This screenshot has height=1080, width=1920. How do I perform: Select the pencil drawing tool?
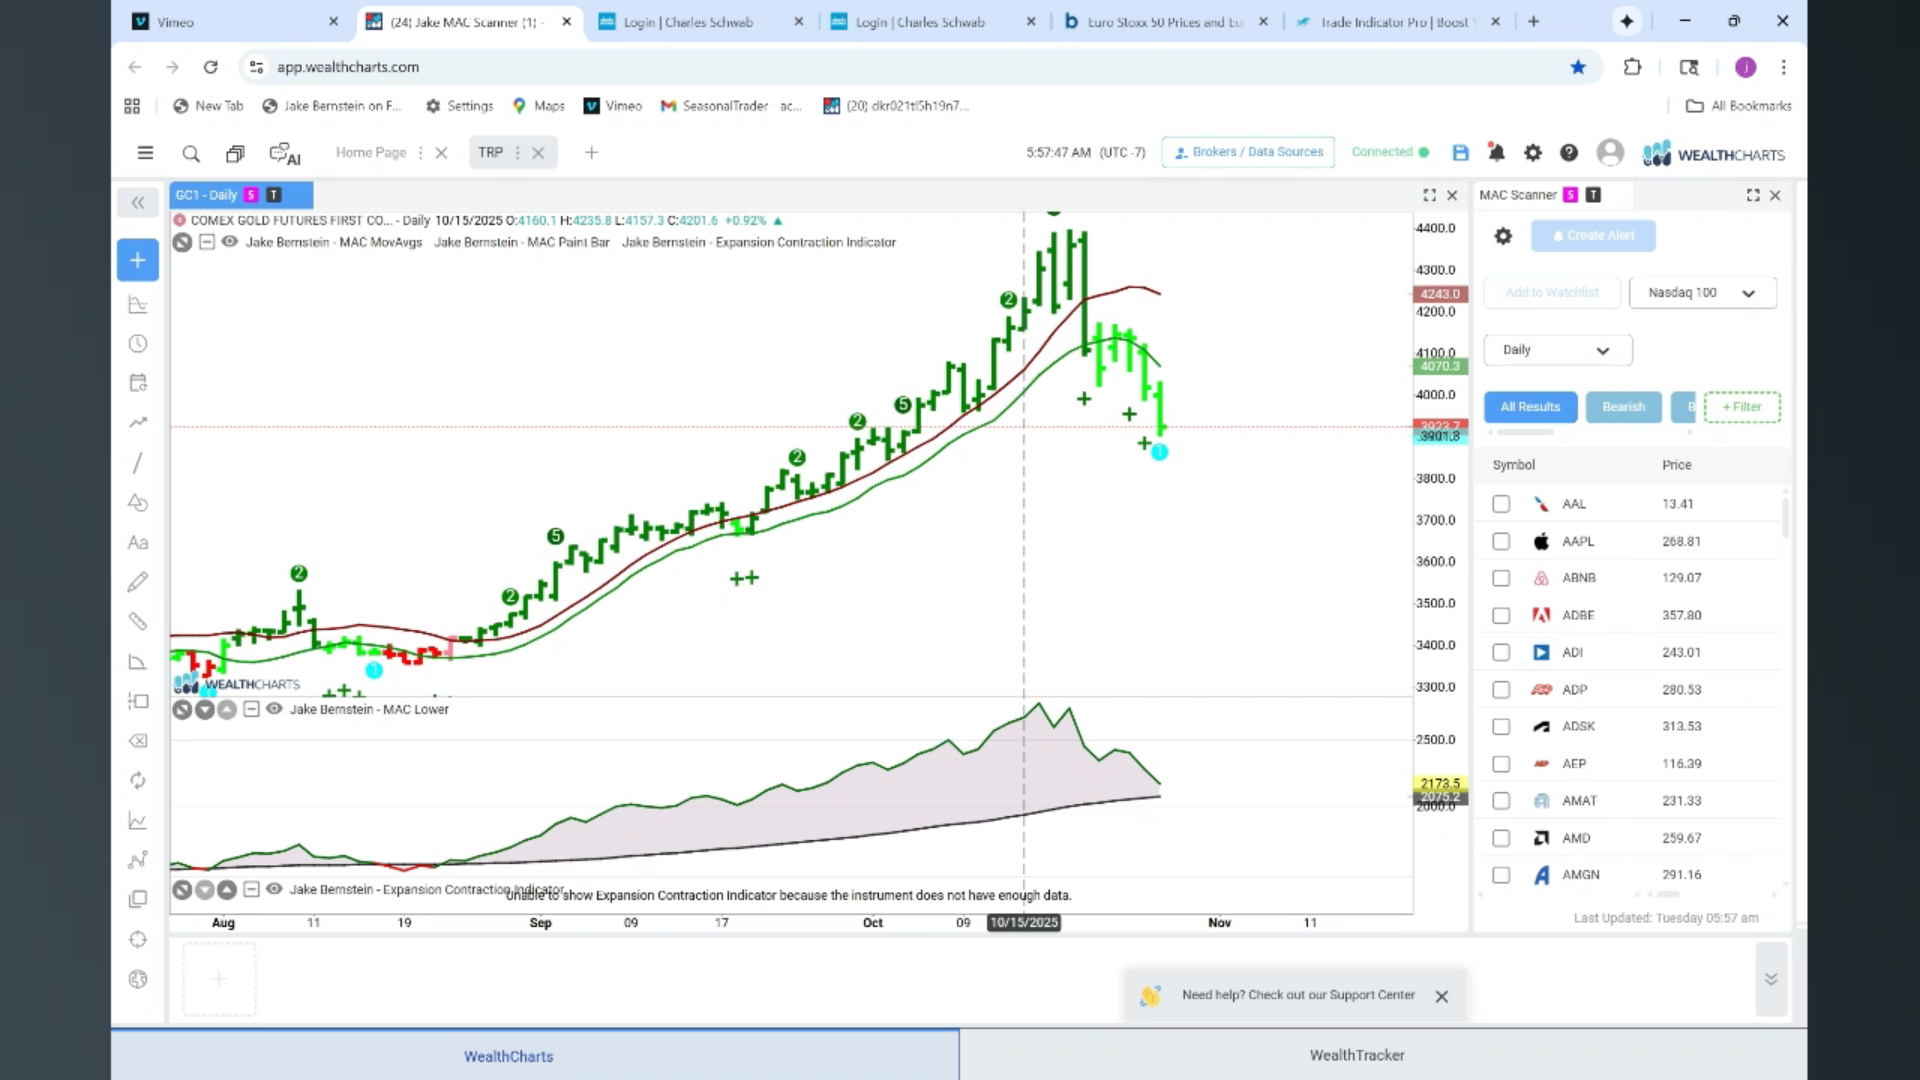pos(138,582)
